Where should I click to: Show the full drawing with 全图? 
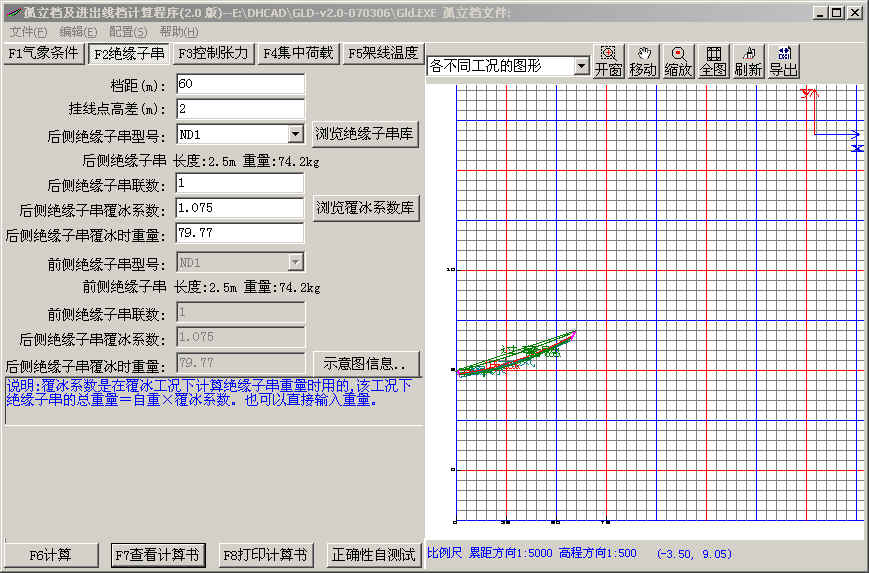[713, 62]
